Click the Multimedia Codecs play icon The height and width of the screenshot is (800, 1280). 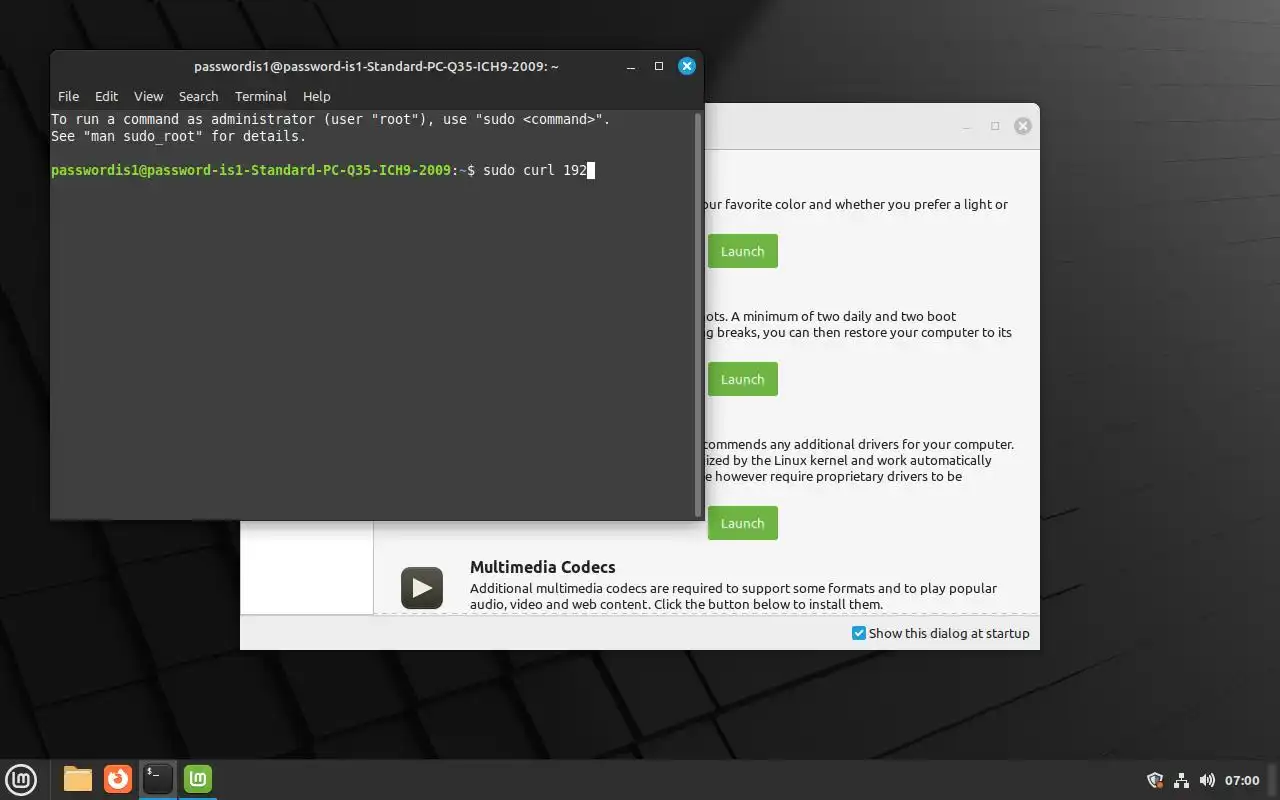[422, 588]
